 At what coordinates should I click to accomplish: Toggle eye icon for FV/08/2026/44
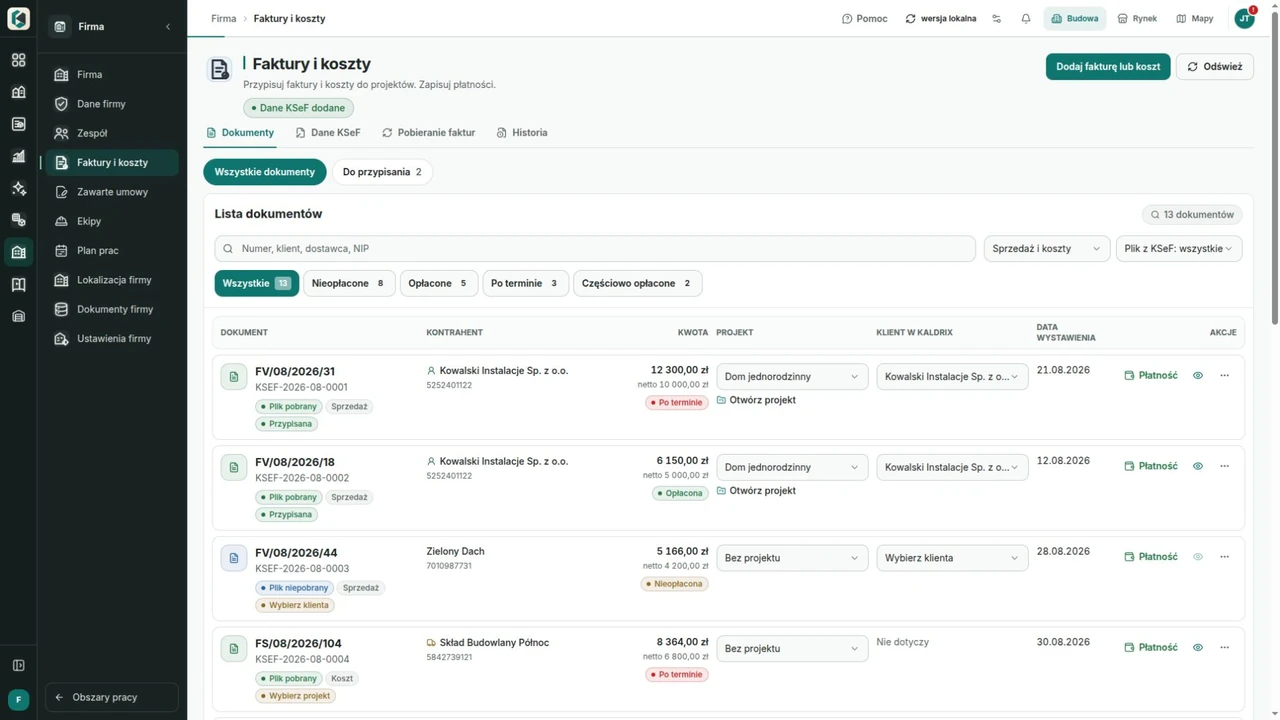1198,557
